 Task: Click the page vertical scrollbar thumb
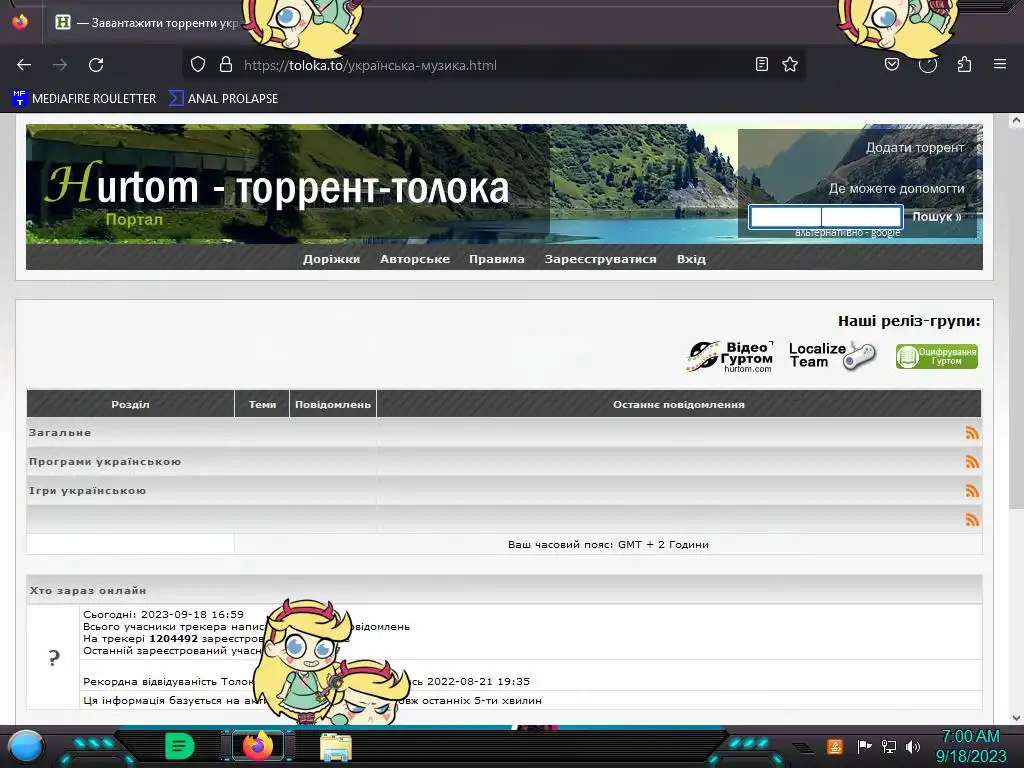pyautogui.click(x=1016, y=318)
